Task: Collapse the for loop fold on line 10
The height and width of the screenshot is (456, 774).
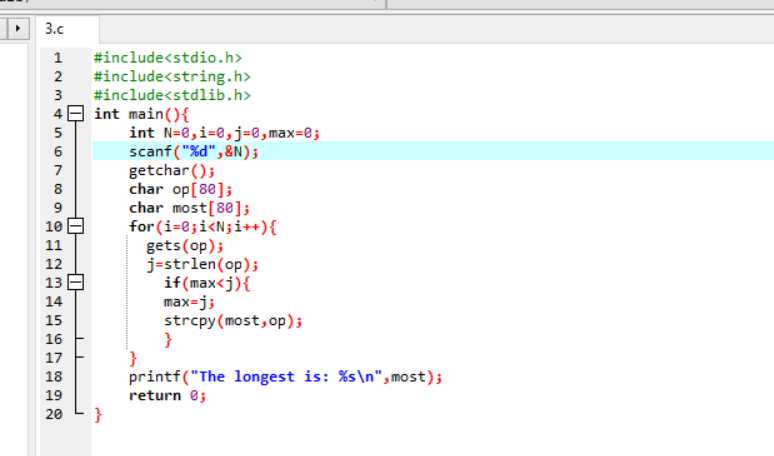Action: coord(76,227)
